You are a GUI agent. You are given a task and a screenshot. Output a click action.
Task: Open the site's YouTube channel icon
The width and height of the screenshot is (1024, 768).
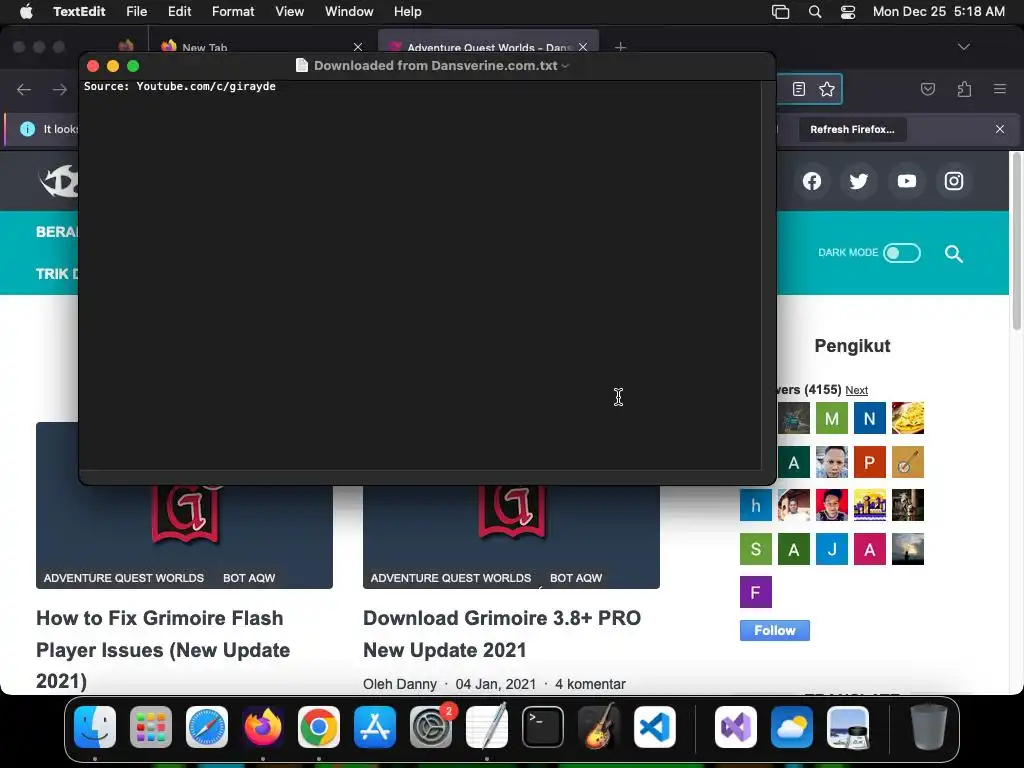[x=906, y=181]
